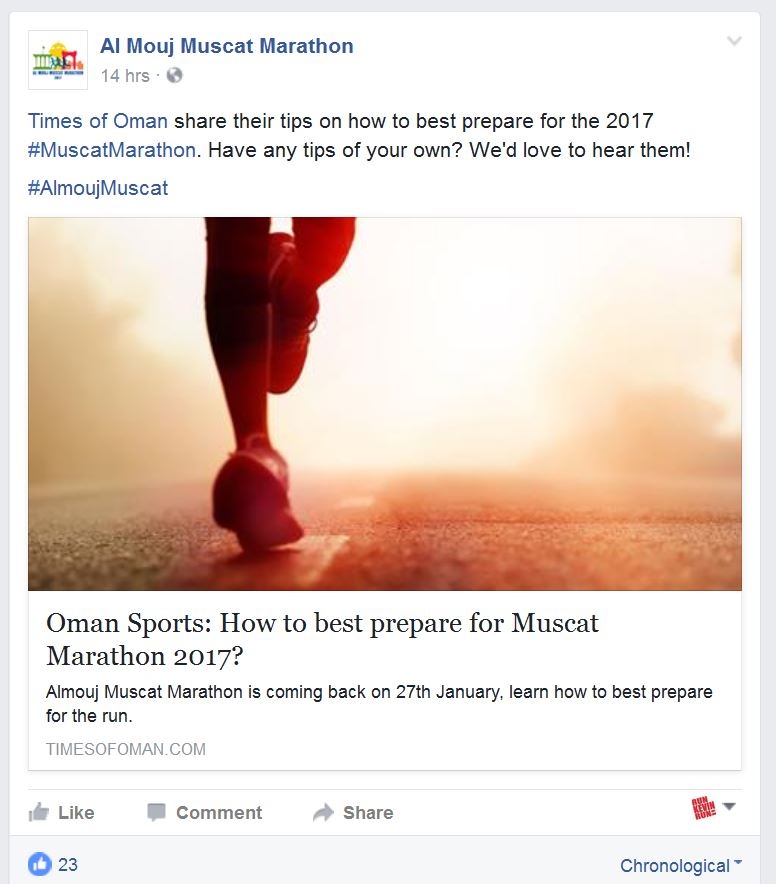776x884 pixels.
Task: Click the TIMESOFOMAN.COM source link
Action: click(126, 749)
